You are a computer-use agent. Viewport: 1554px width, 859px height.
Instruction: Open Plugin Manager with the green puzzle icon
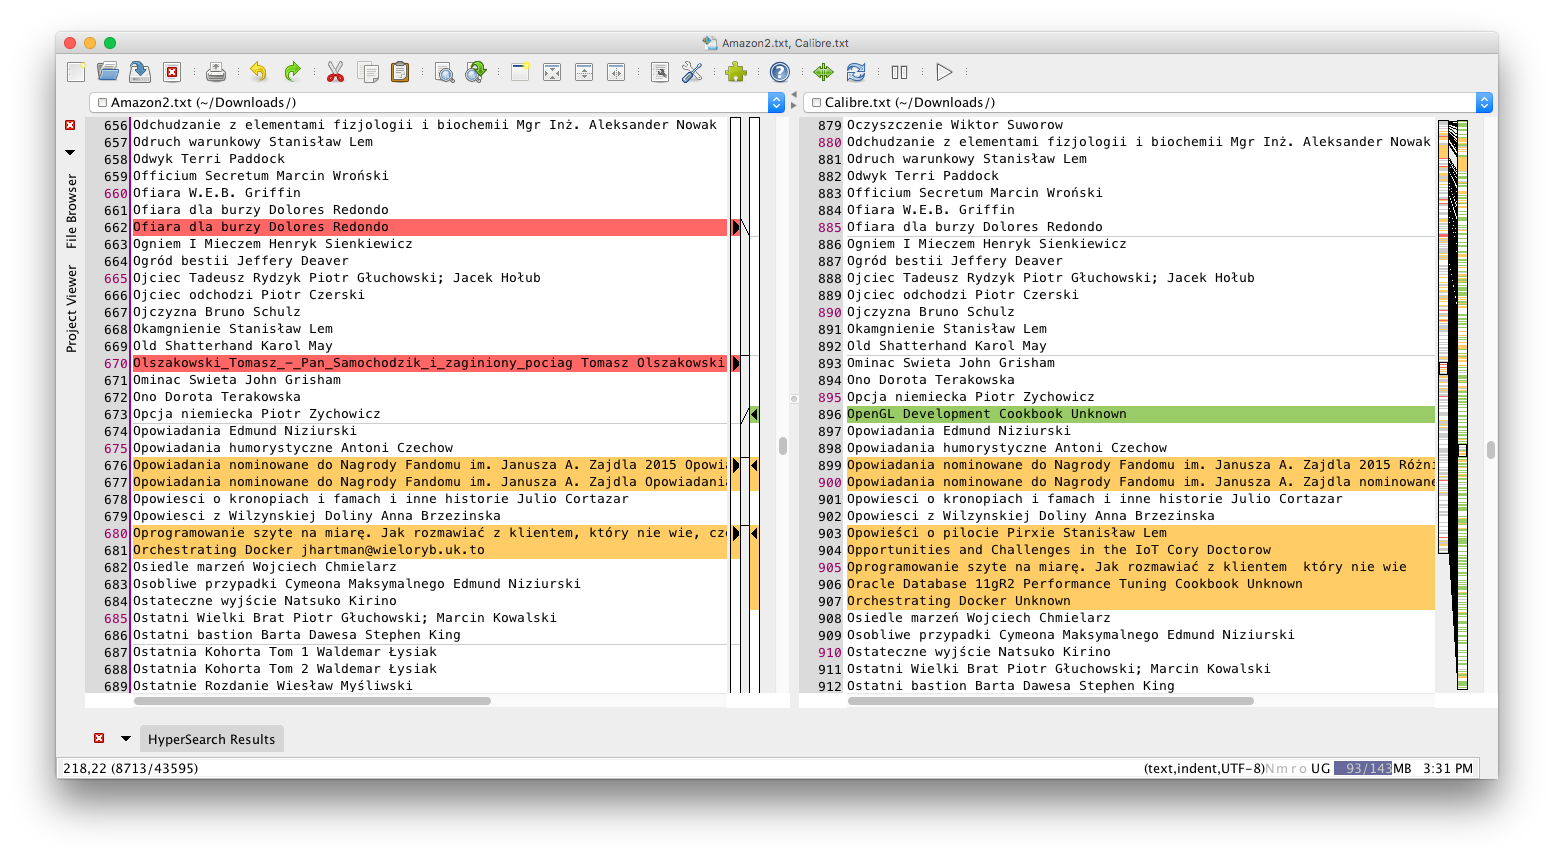click(x=736, y=72)
